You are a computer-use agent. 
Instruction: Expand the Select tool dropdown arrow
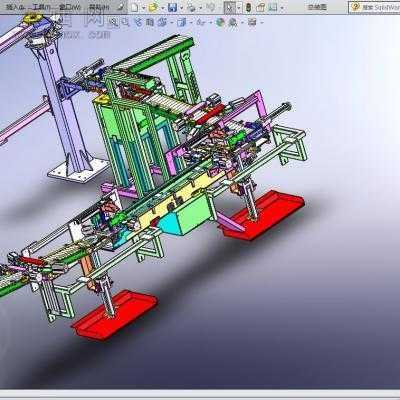[x=239, y=8]
